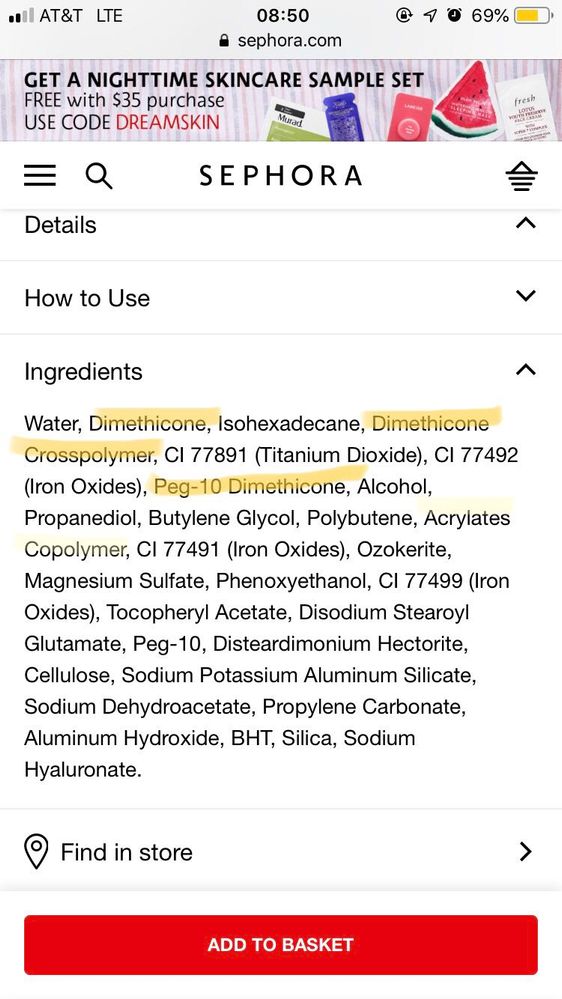Viewport: 562px width, 999px height.
Task: Open Find in store arrow
Action: tap(526, 851)
